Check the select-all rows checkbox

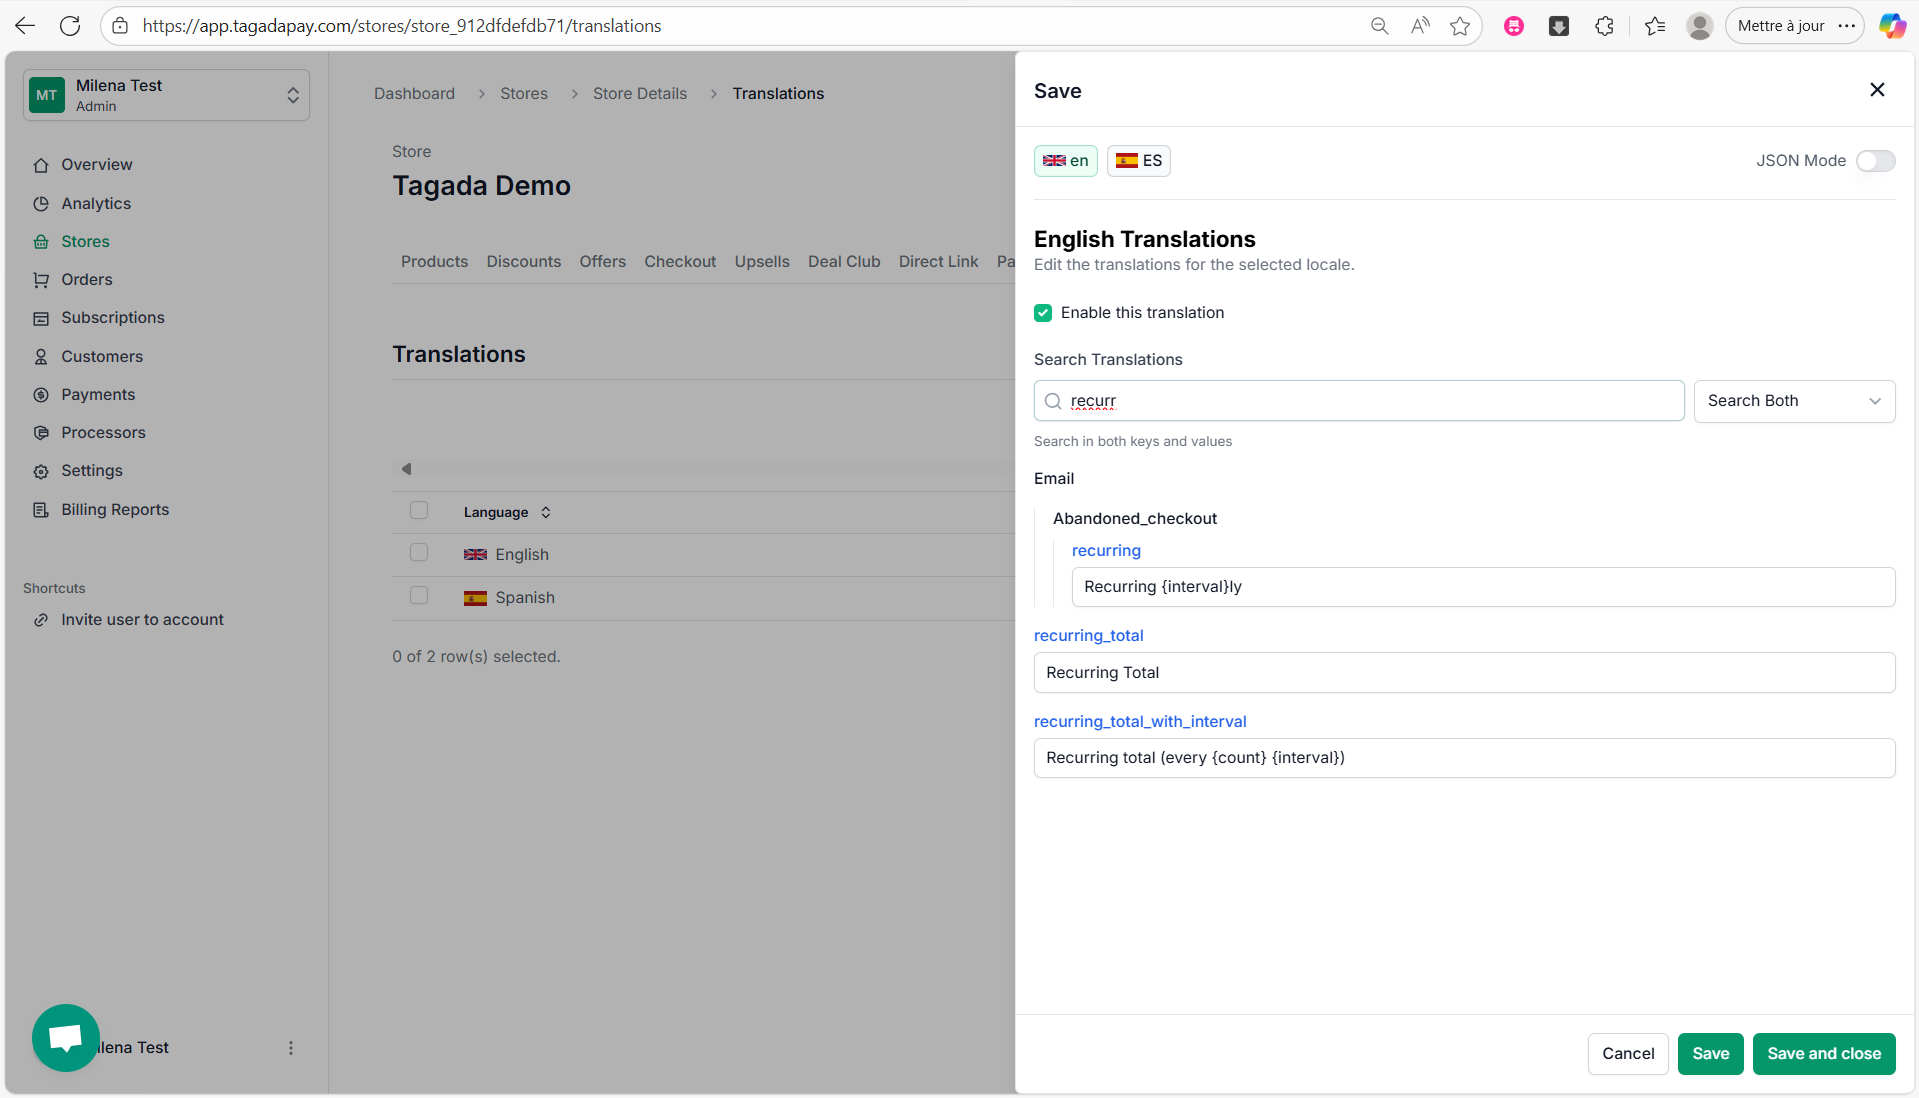click(x=419, y=511)
